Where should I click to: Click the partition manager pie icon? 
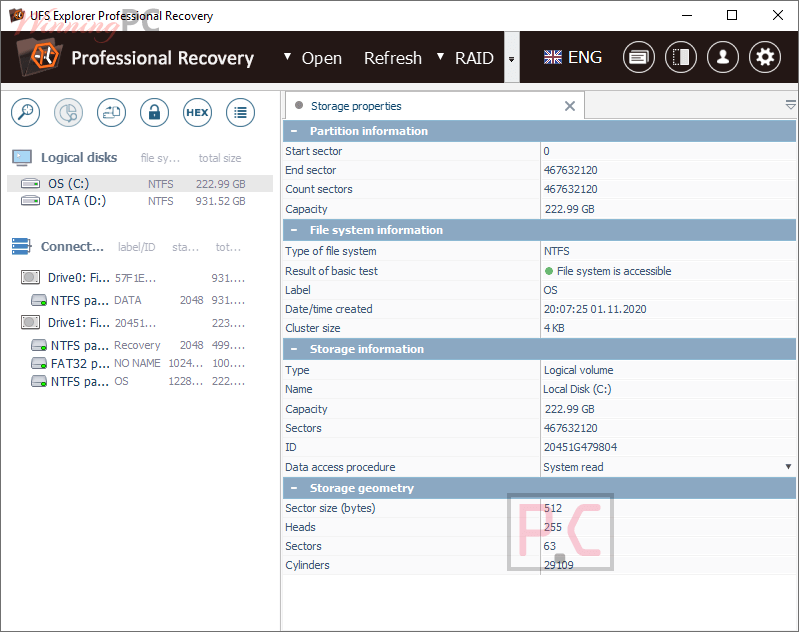[68, 113]
